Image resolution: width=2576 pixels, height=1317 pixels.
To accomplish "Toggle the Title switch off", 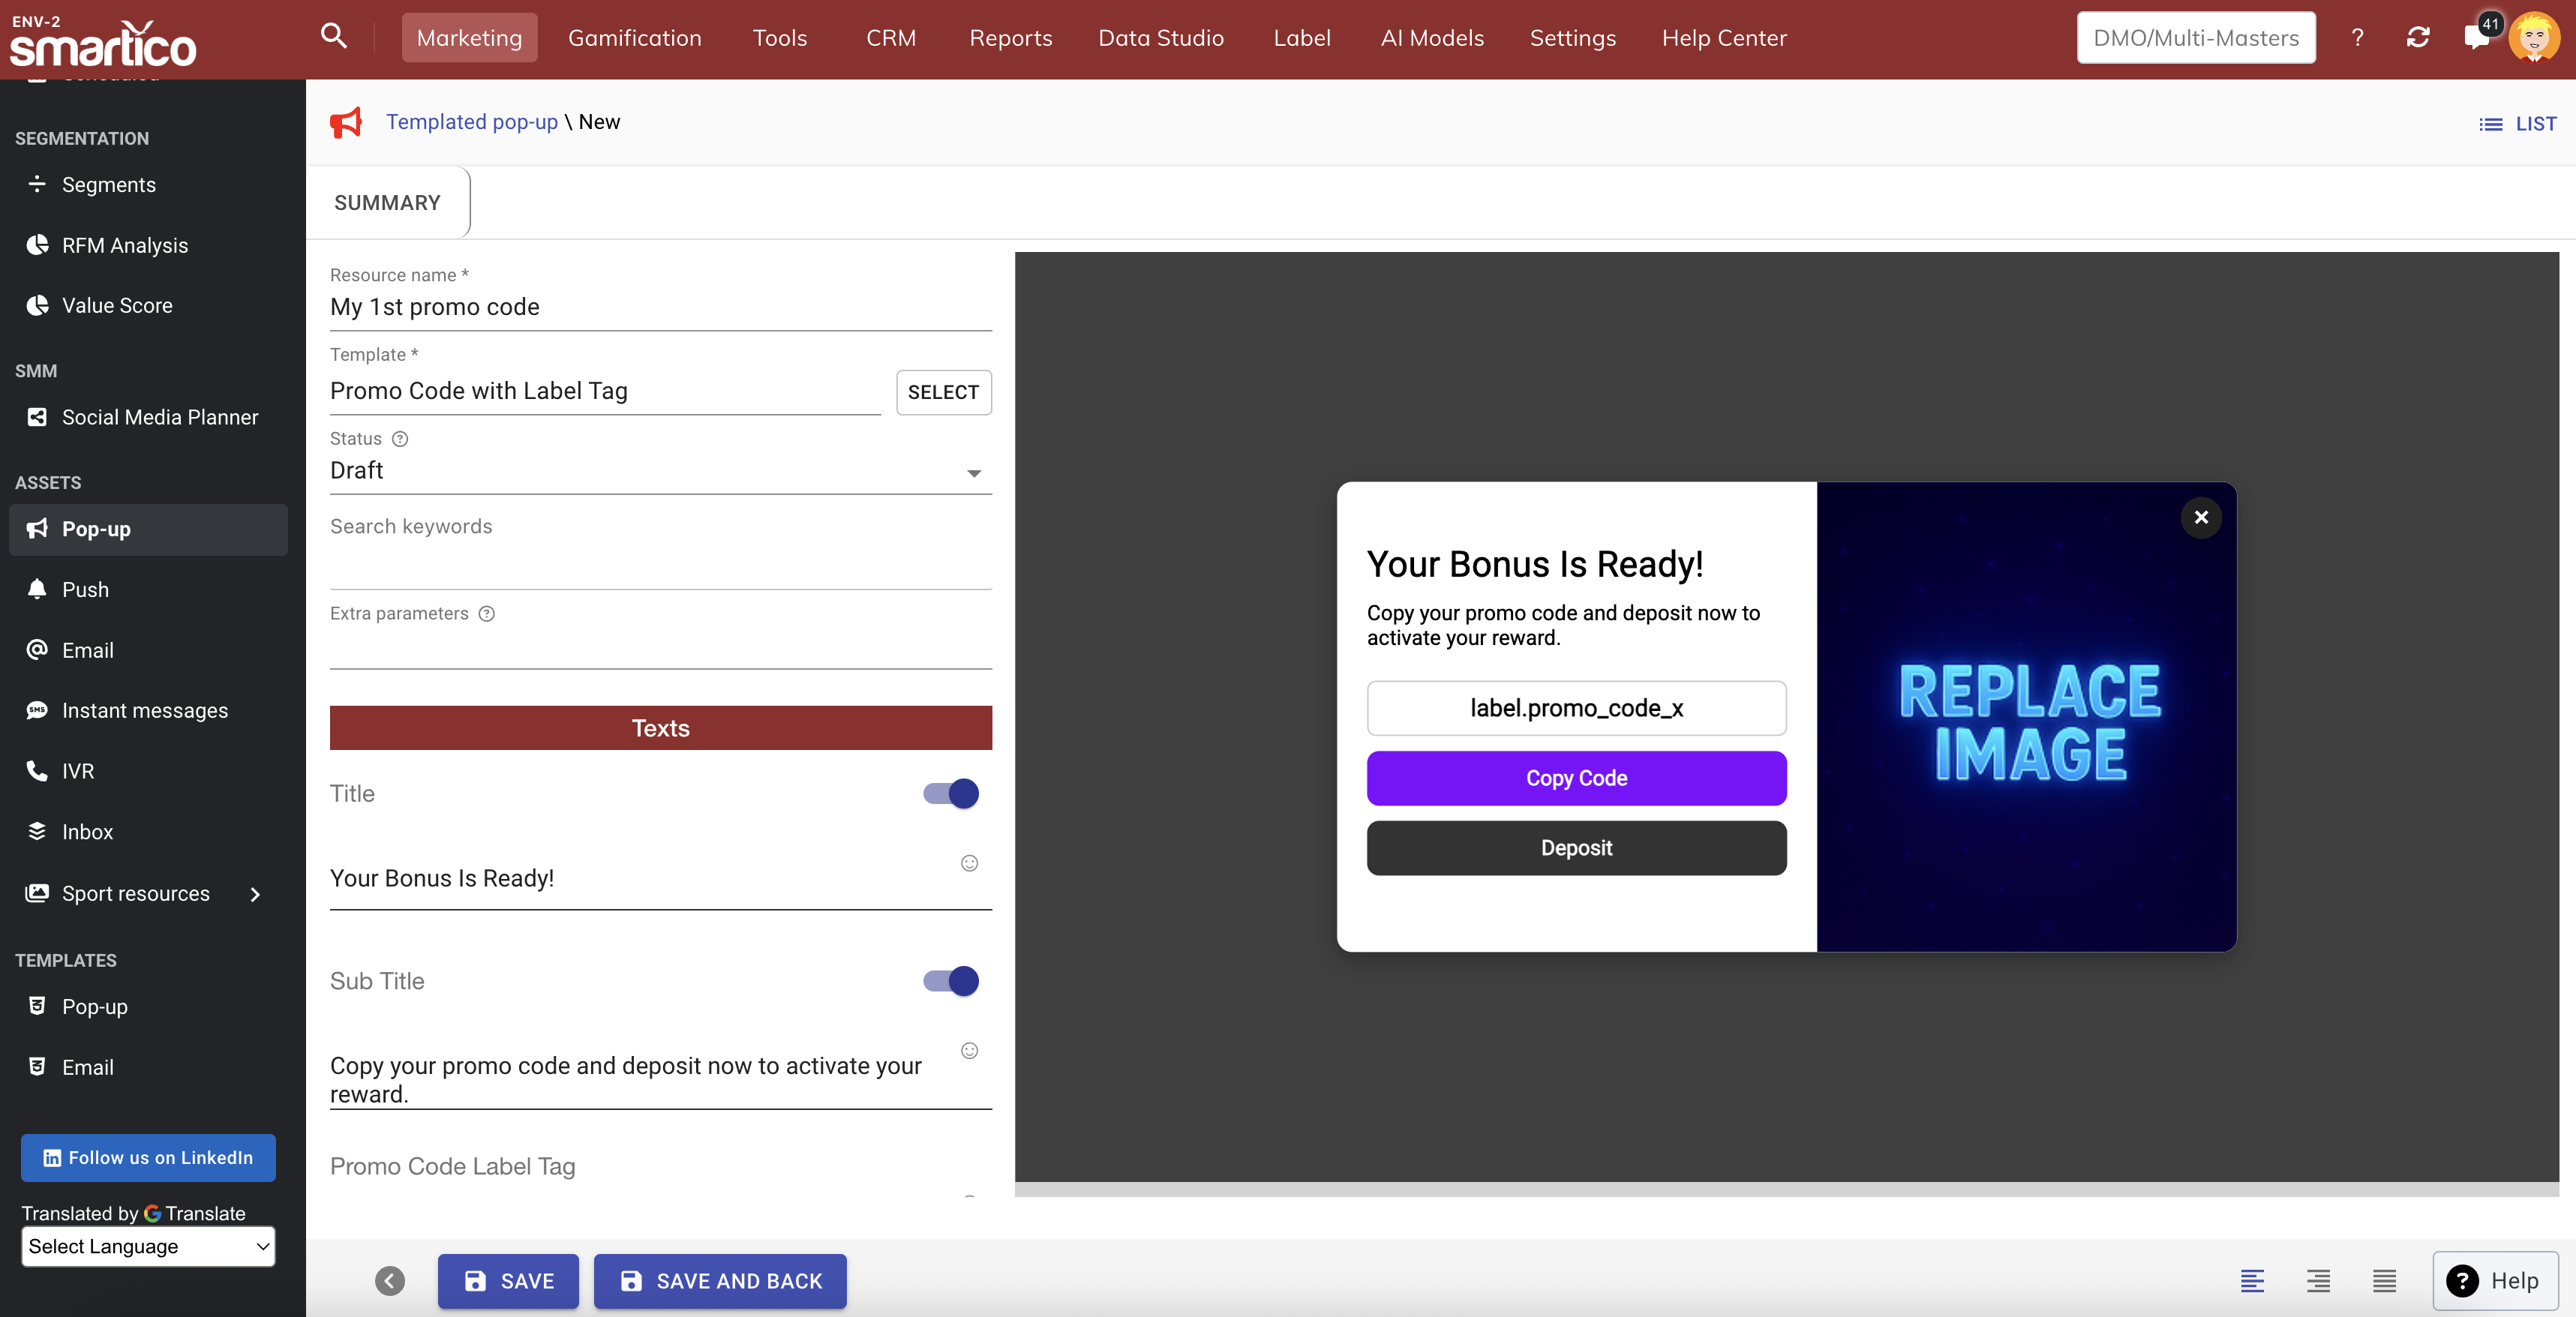I will 950,794.
